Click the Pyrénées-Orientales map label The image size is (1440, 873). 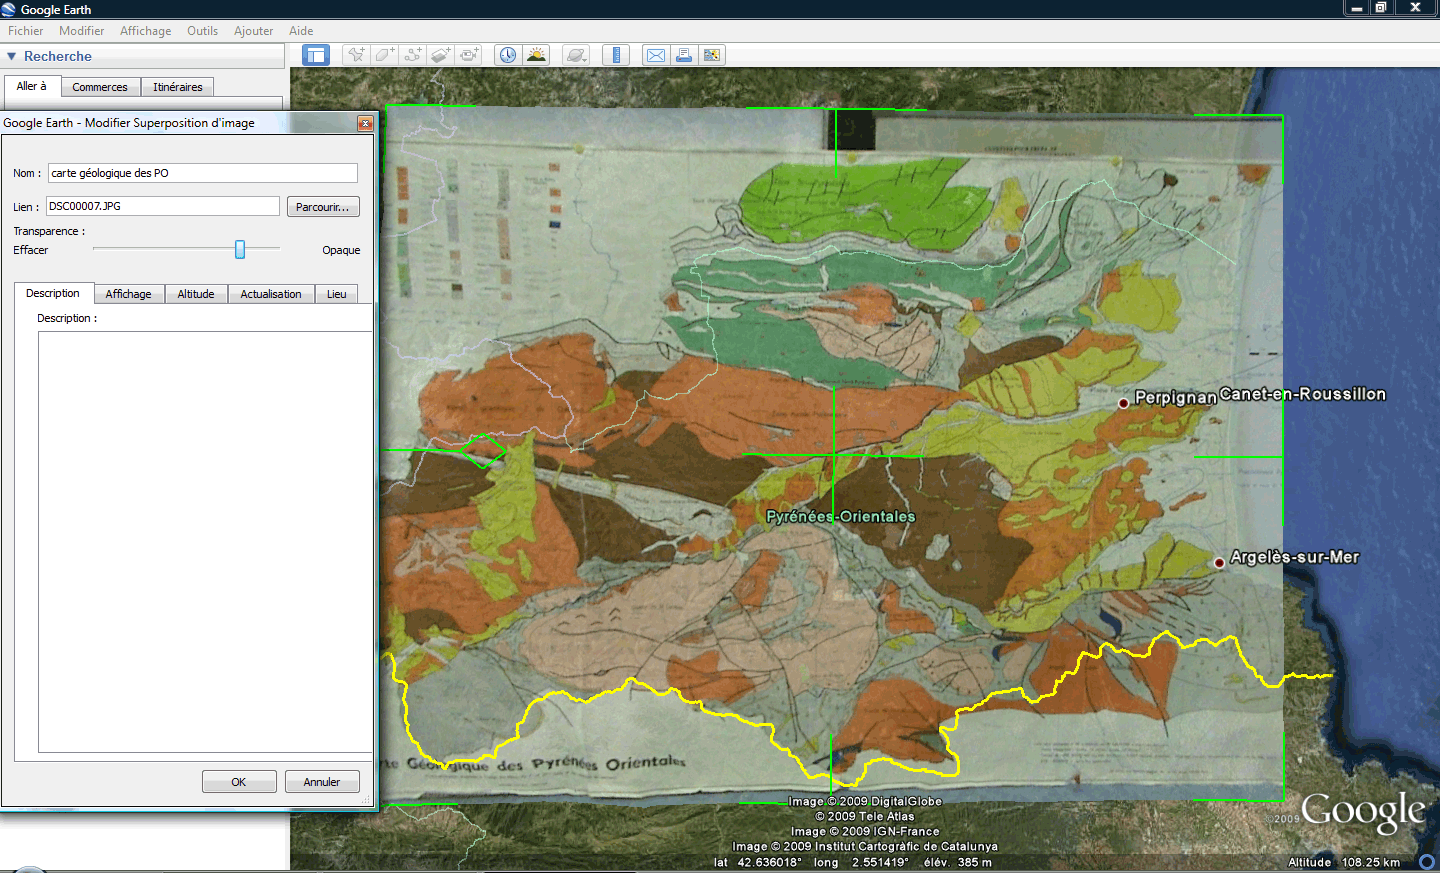(841, 516)
